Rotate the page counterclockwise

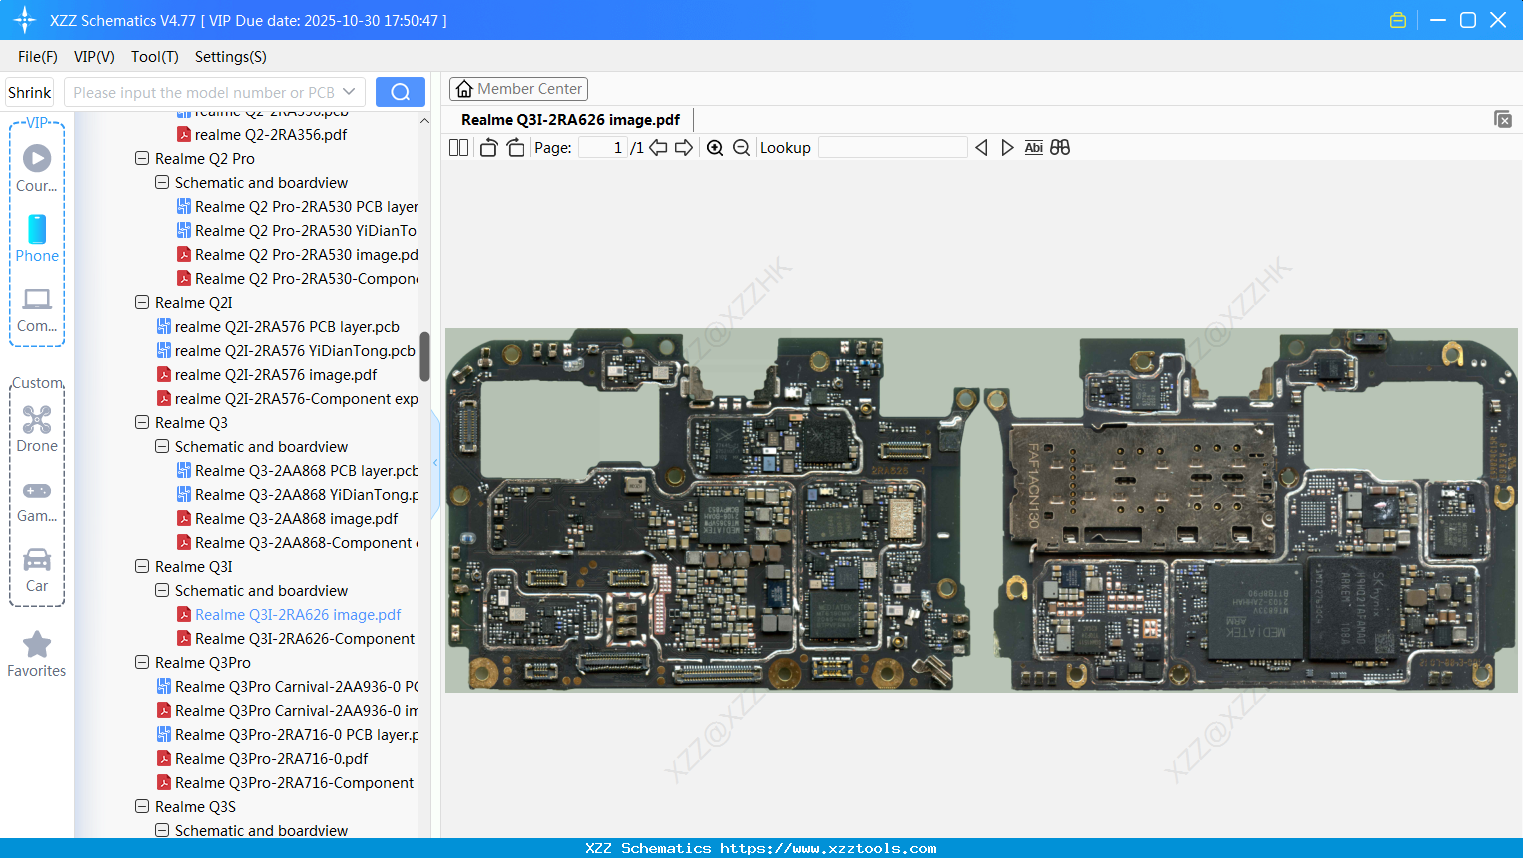click(x=488, y=148)
